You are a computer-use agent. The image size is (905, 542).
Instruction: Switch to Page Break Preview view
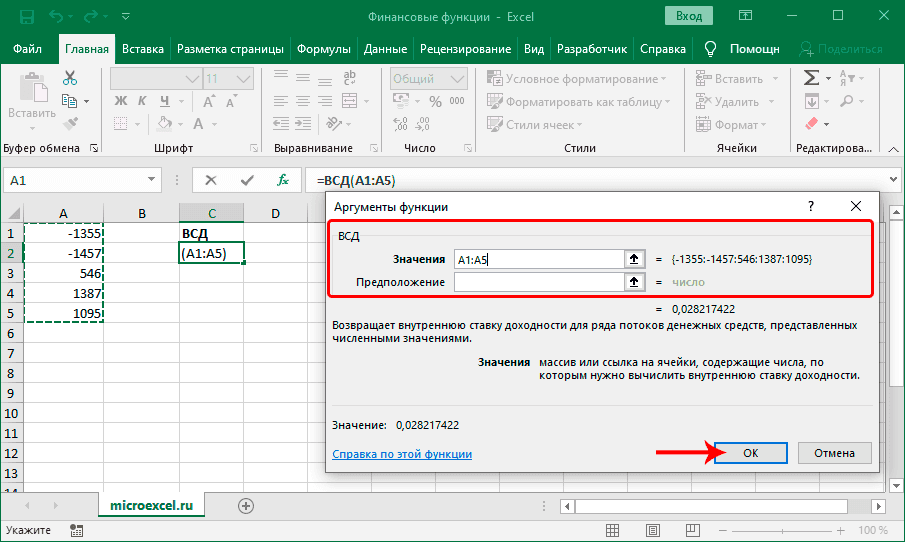point(693,530)
